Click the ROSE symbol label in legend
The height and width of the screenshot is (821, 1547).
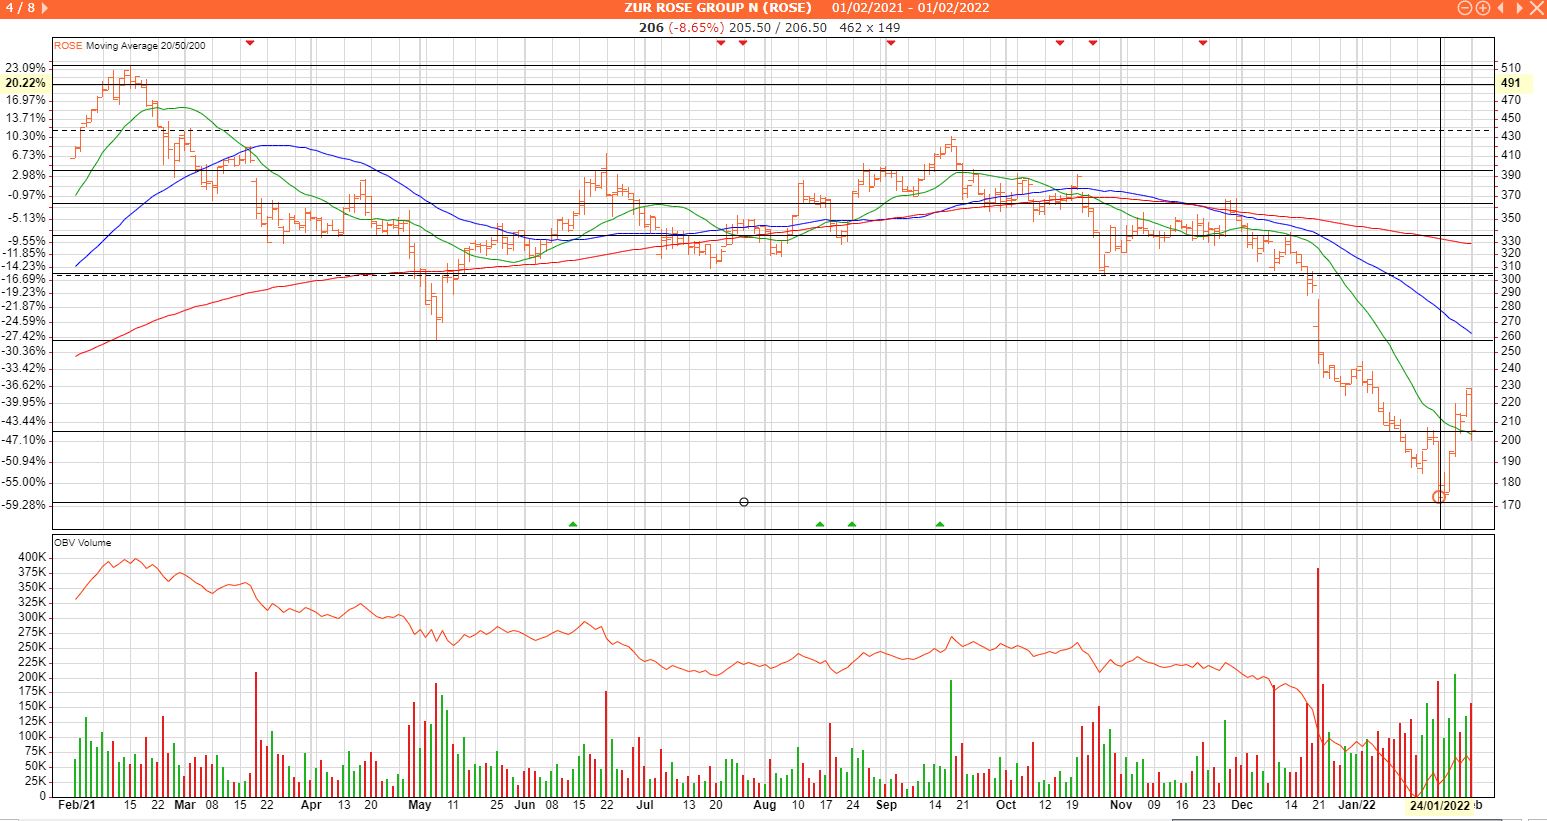68,46
